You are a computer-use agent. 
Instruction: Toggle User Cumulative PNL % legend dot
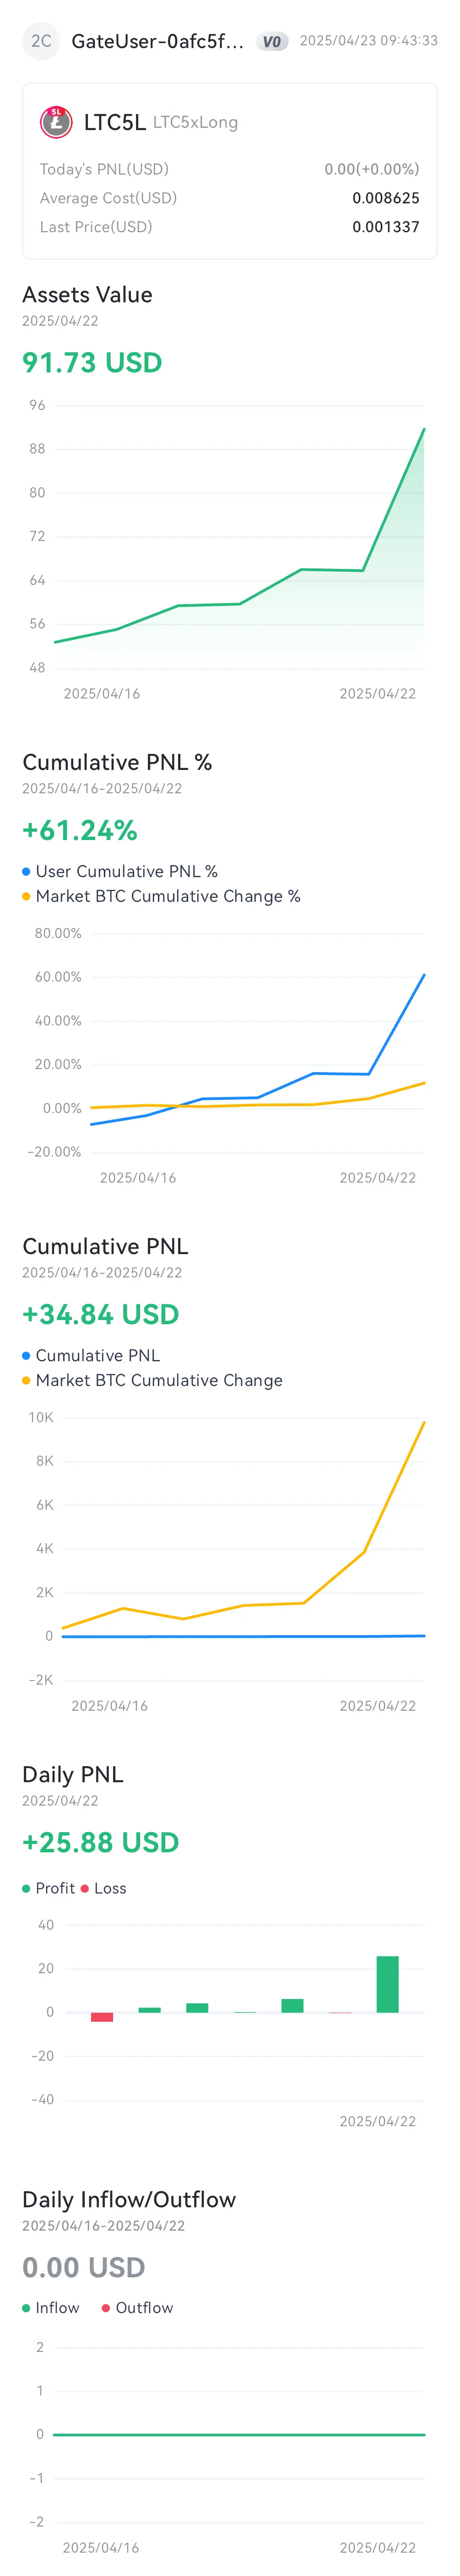[26, 872]
